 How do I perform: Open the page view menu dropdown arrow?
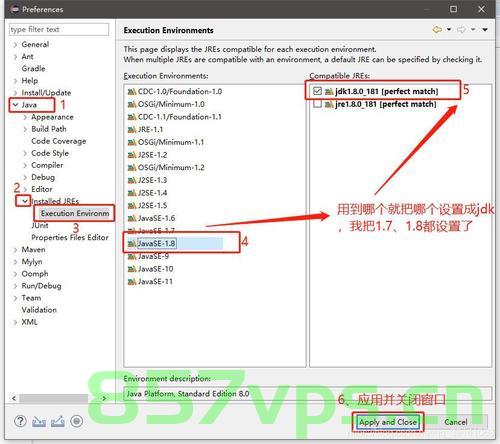(x=485, y=30)
